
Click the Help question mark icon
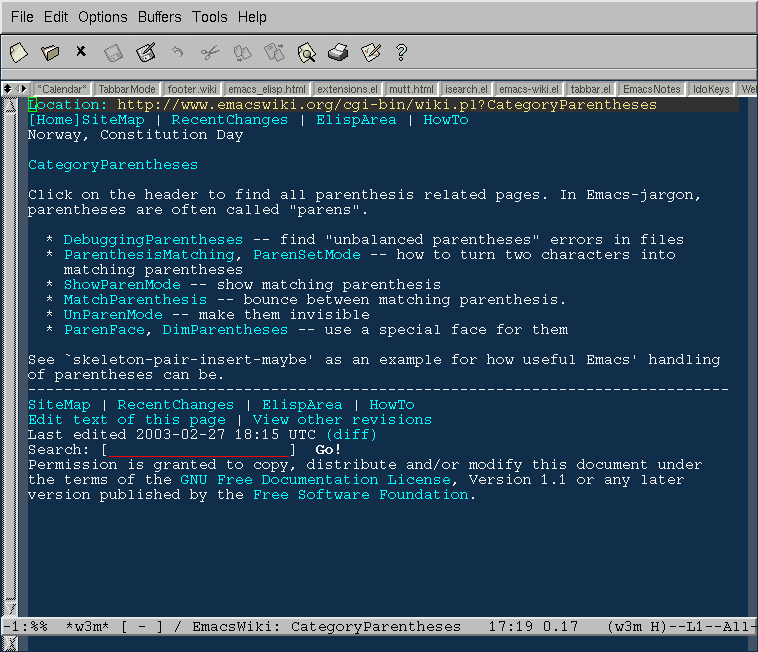click(x=402, y=52)
